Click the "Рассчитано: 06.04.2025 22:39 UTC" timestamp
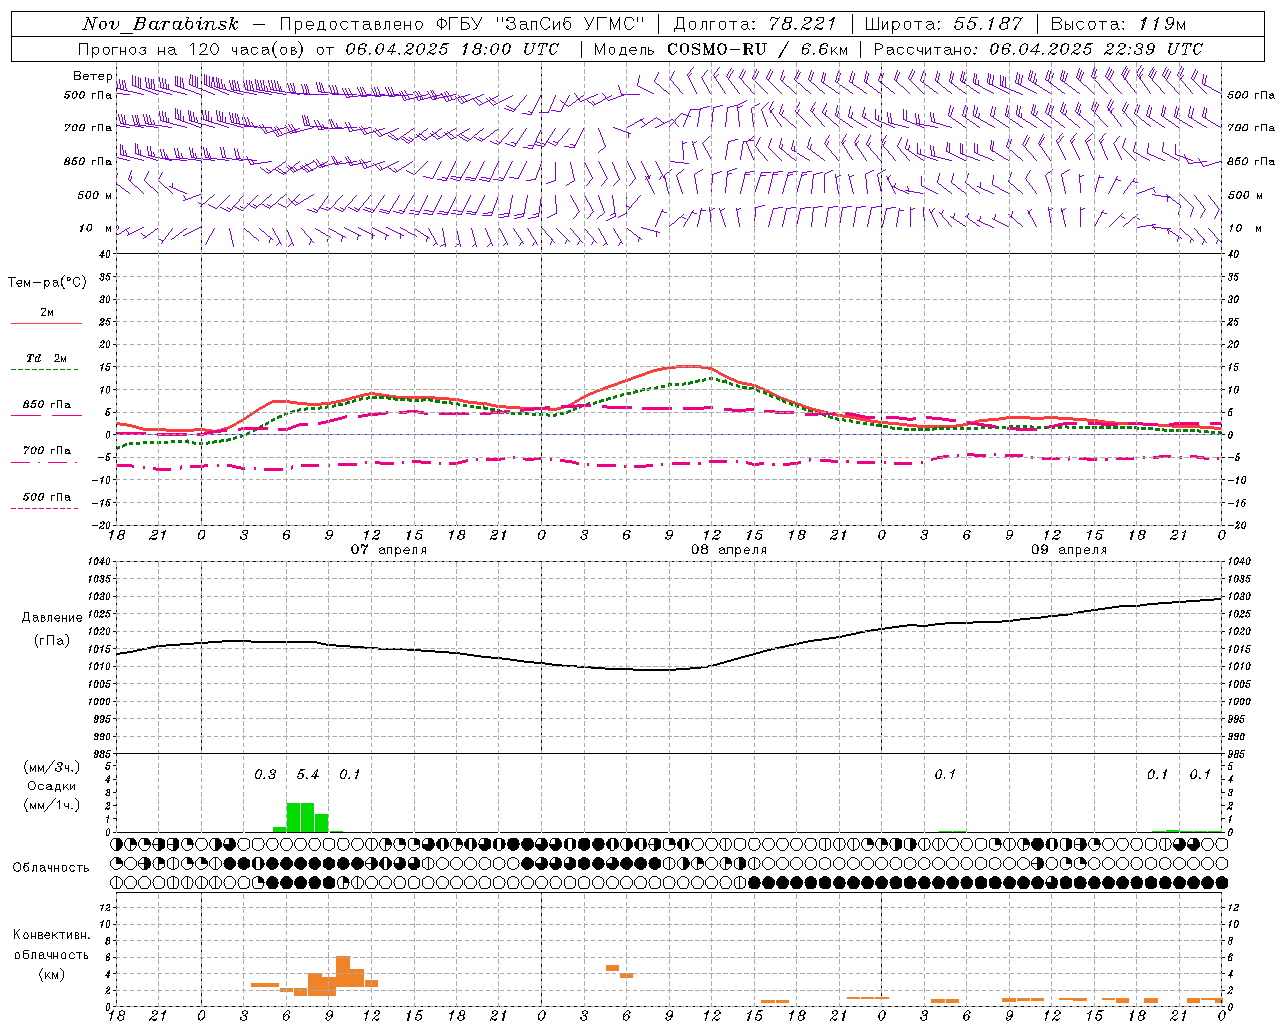Image resolution: width=1280 pixels, height=1024 pixels. [x=1038, y=49]
